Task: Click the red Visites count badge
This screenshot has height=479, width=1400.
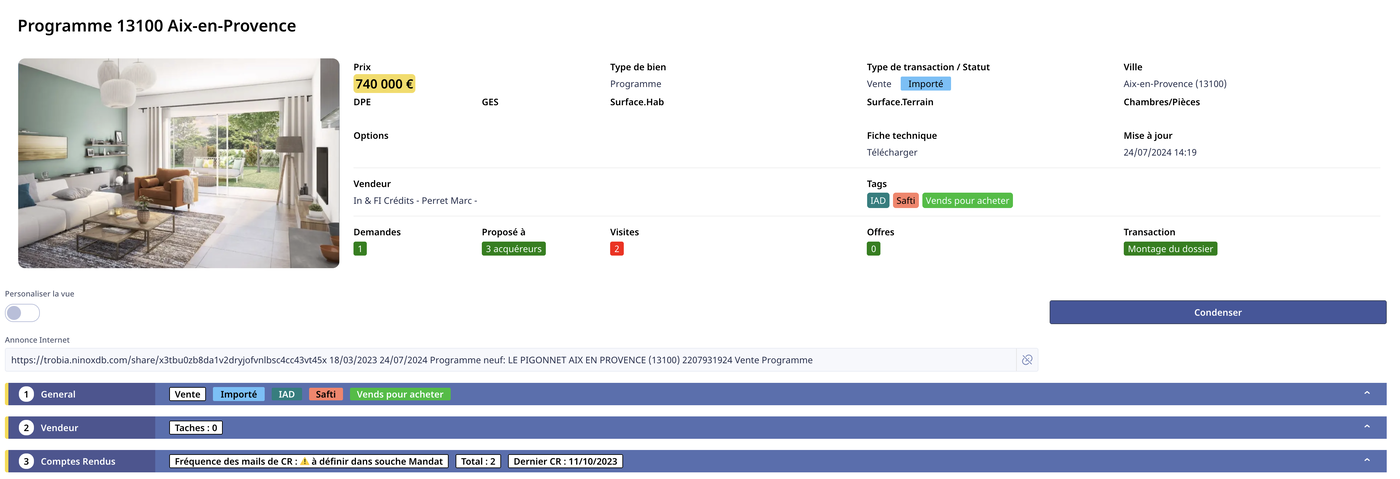Action: 617,249
